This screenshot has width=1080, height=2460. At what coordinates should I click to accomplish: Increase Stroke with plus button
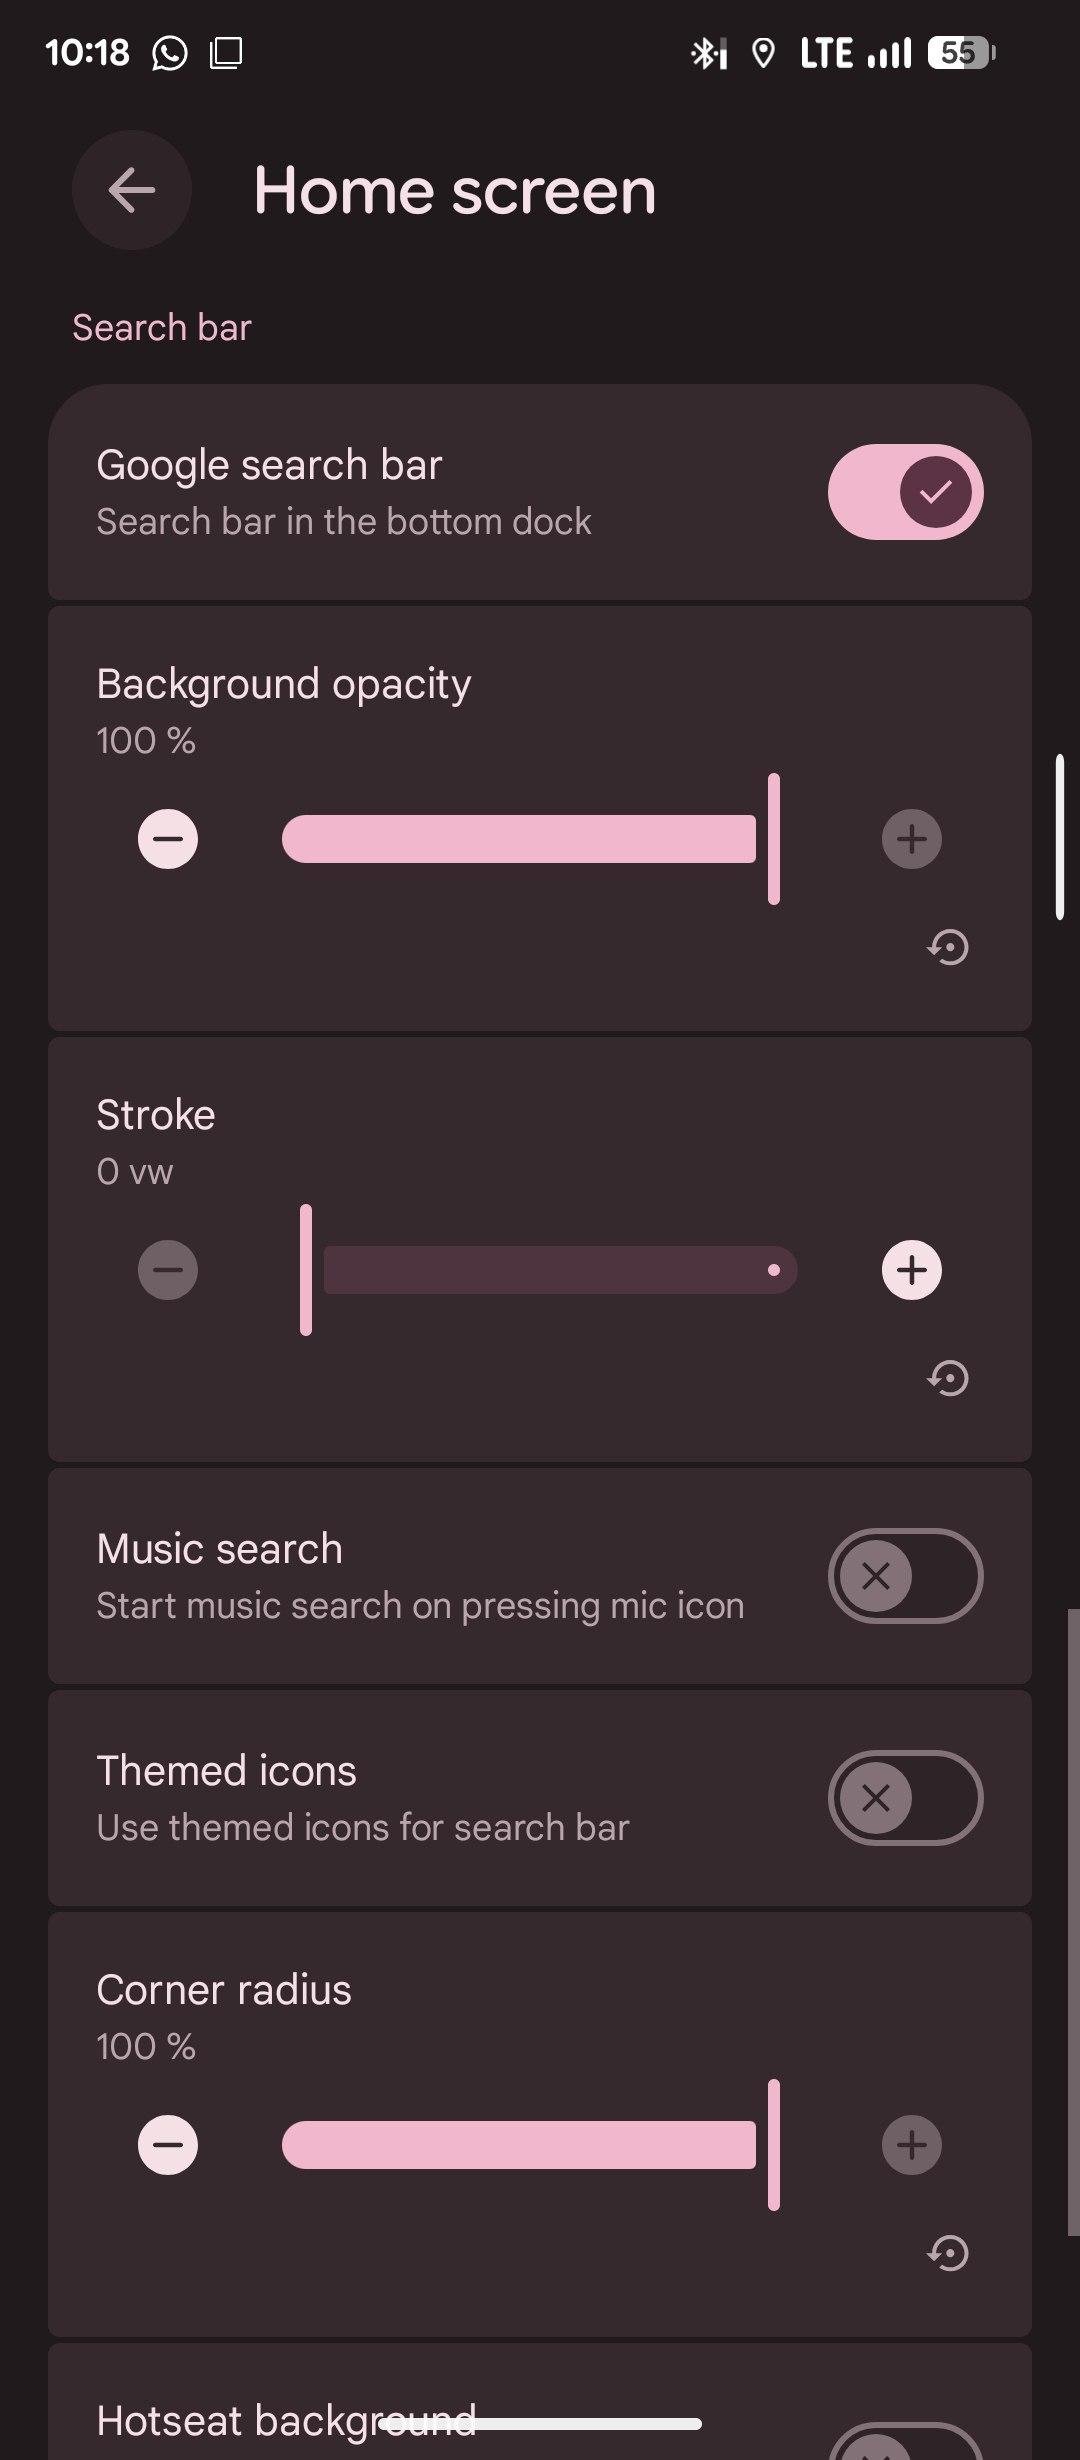click(x=911, y=1270)
